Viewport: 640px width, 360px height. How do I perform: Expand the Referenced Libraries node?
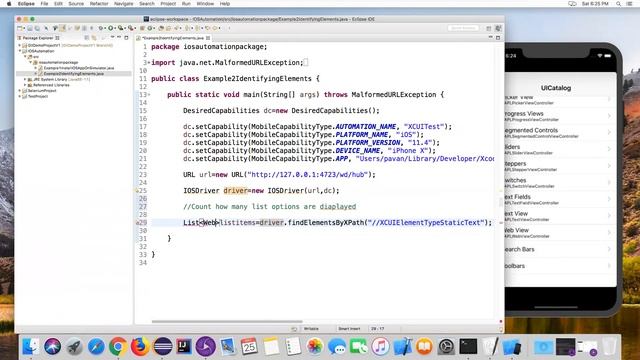pyautogui.click(x=25, y=85)
